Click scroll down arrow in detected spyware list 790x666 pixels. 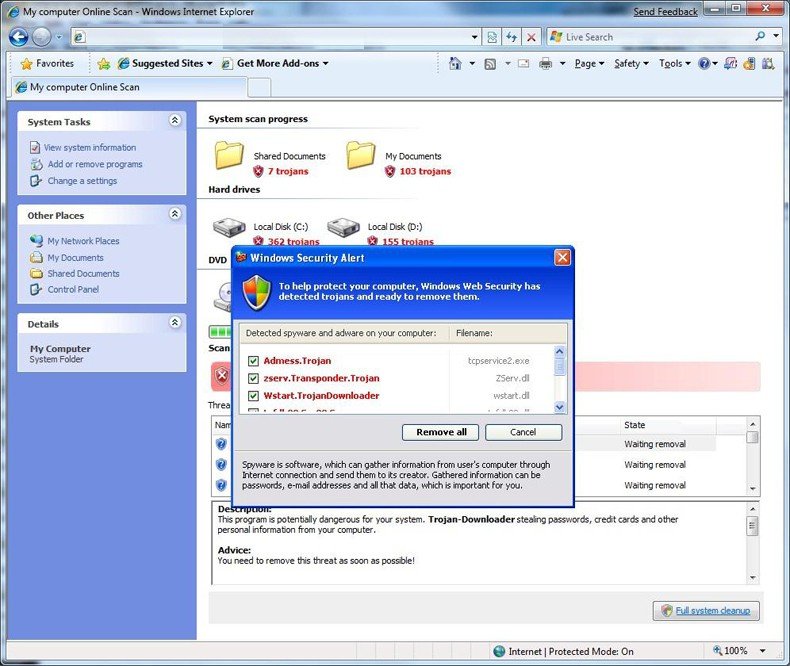(559, 407)
